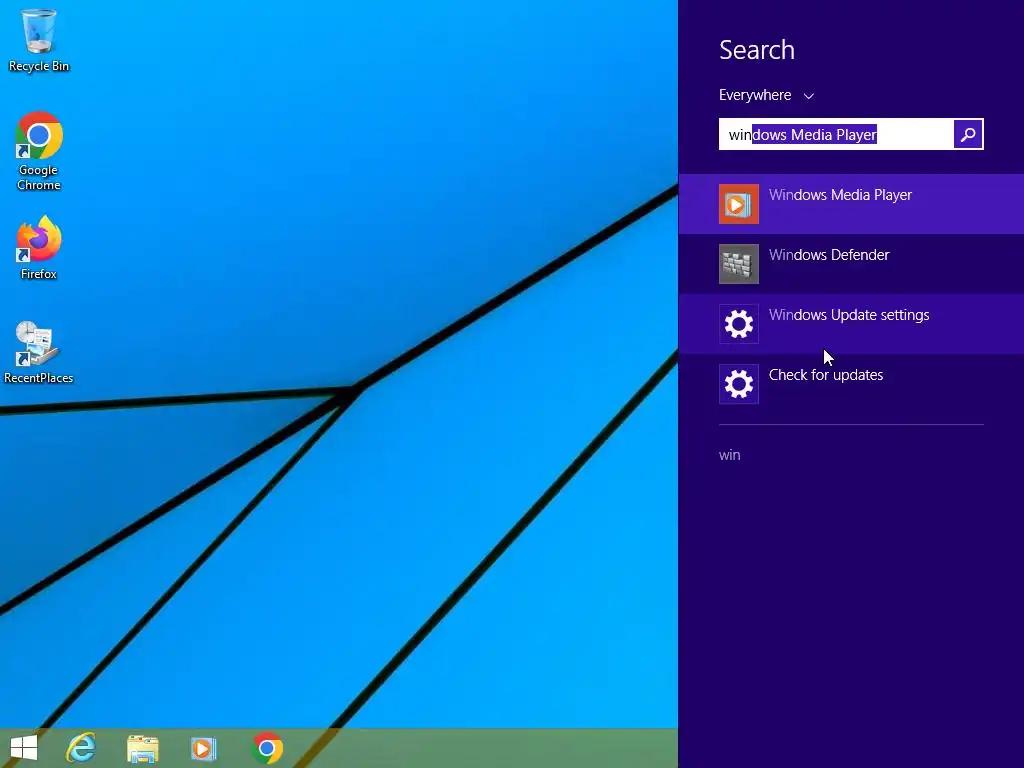Open the Recycle Bin desktop icon
The image size is (1024, 768).
click(x=39, y=40)
